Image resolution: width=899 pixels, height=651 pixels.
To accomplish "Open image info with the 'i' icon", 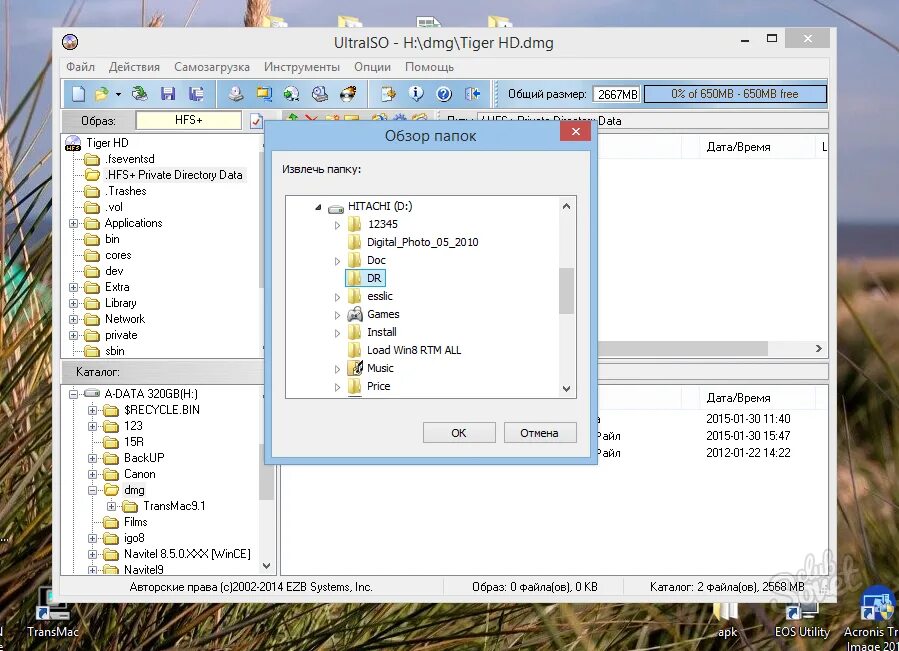I will click(416, 93).
